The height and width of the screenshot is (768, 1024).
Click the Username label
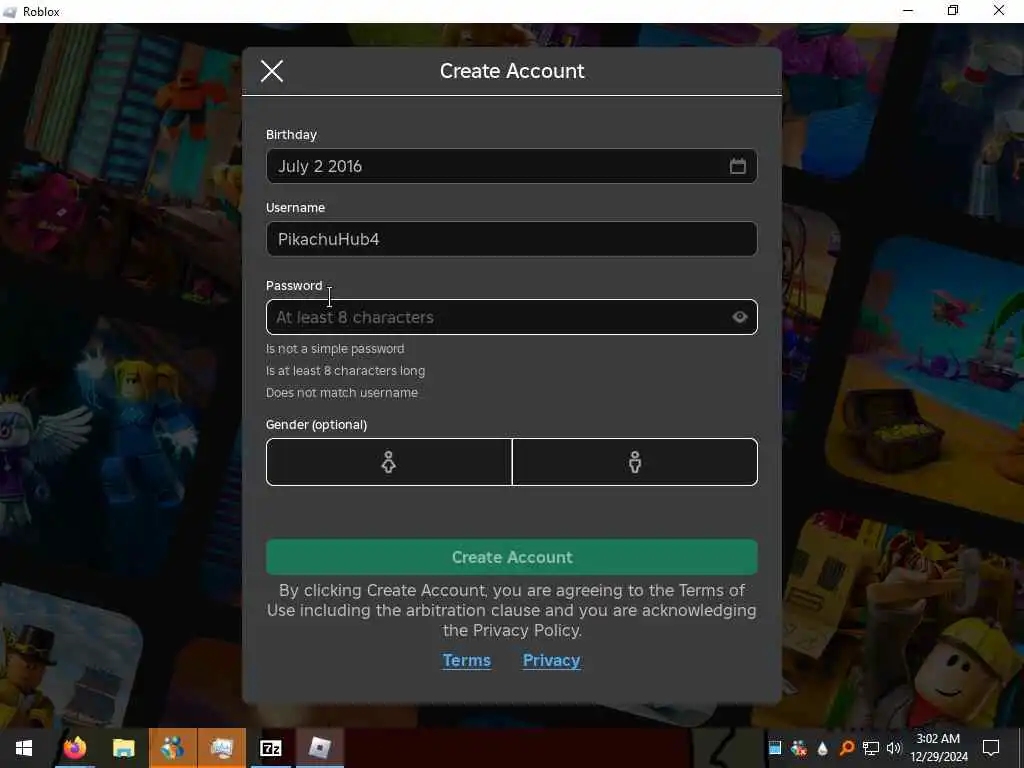[x=295, y=208]
